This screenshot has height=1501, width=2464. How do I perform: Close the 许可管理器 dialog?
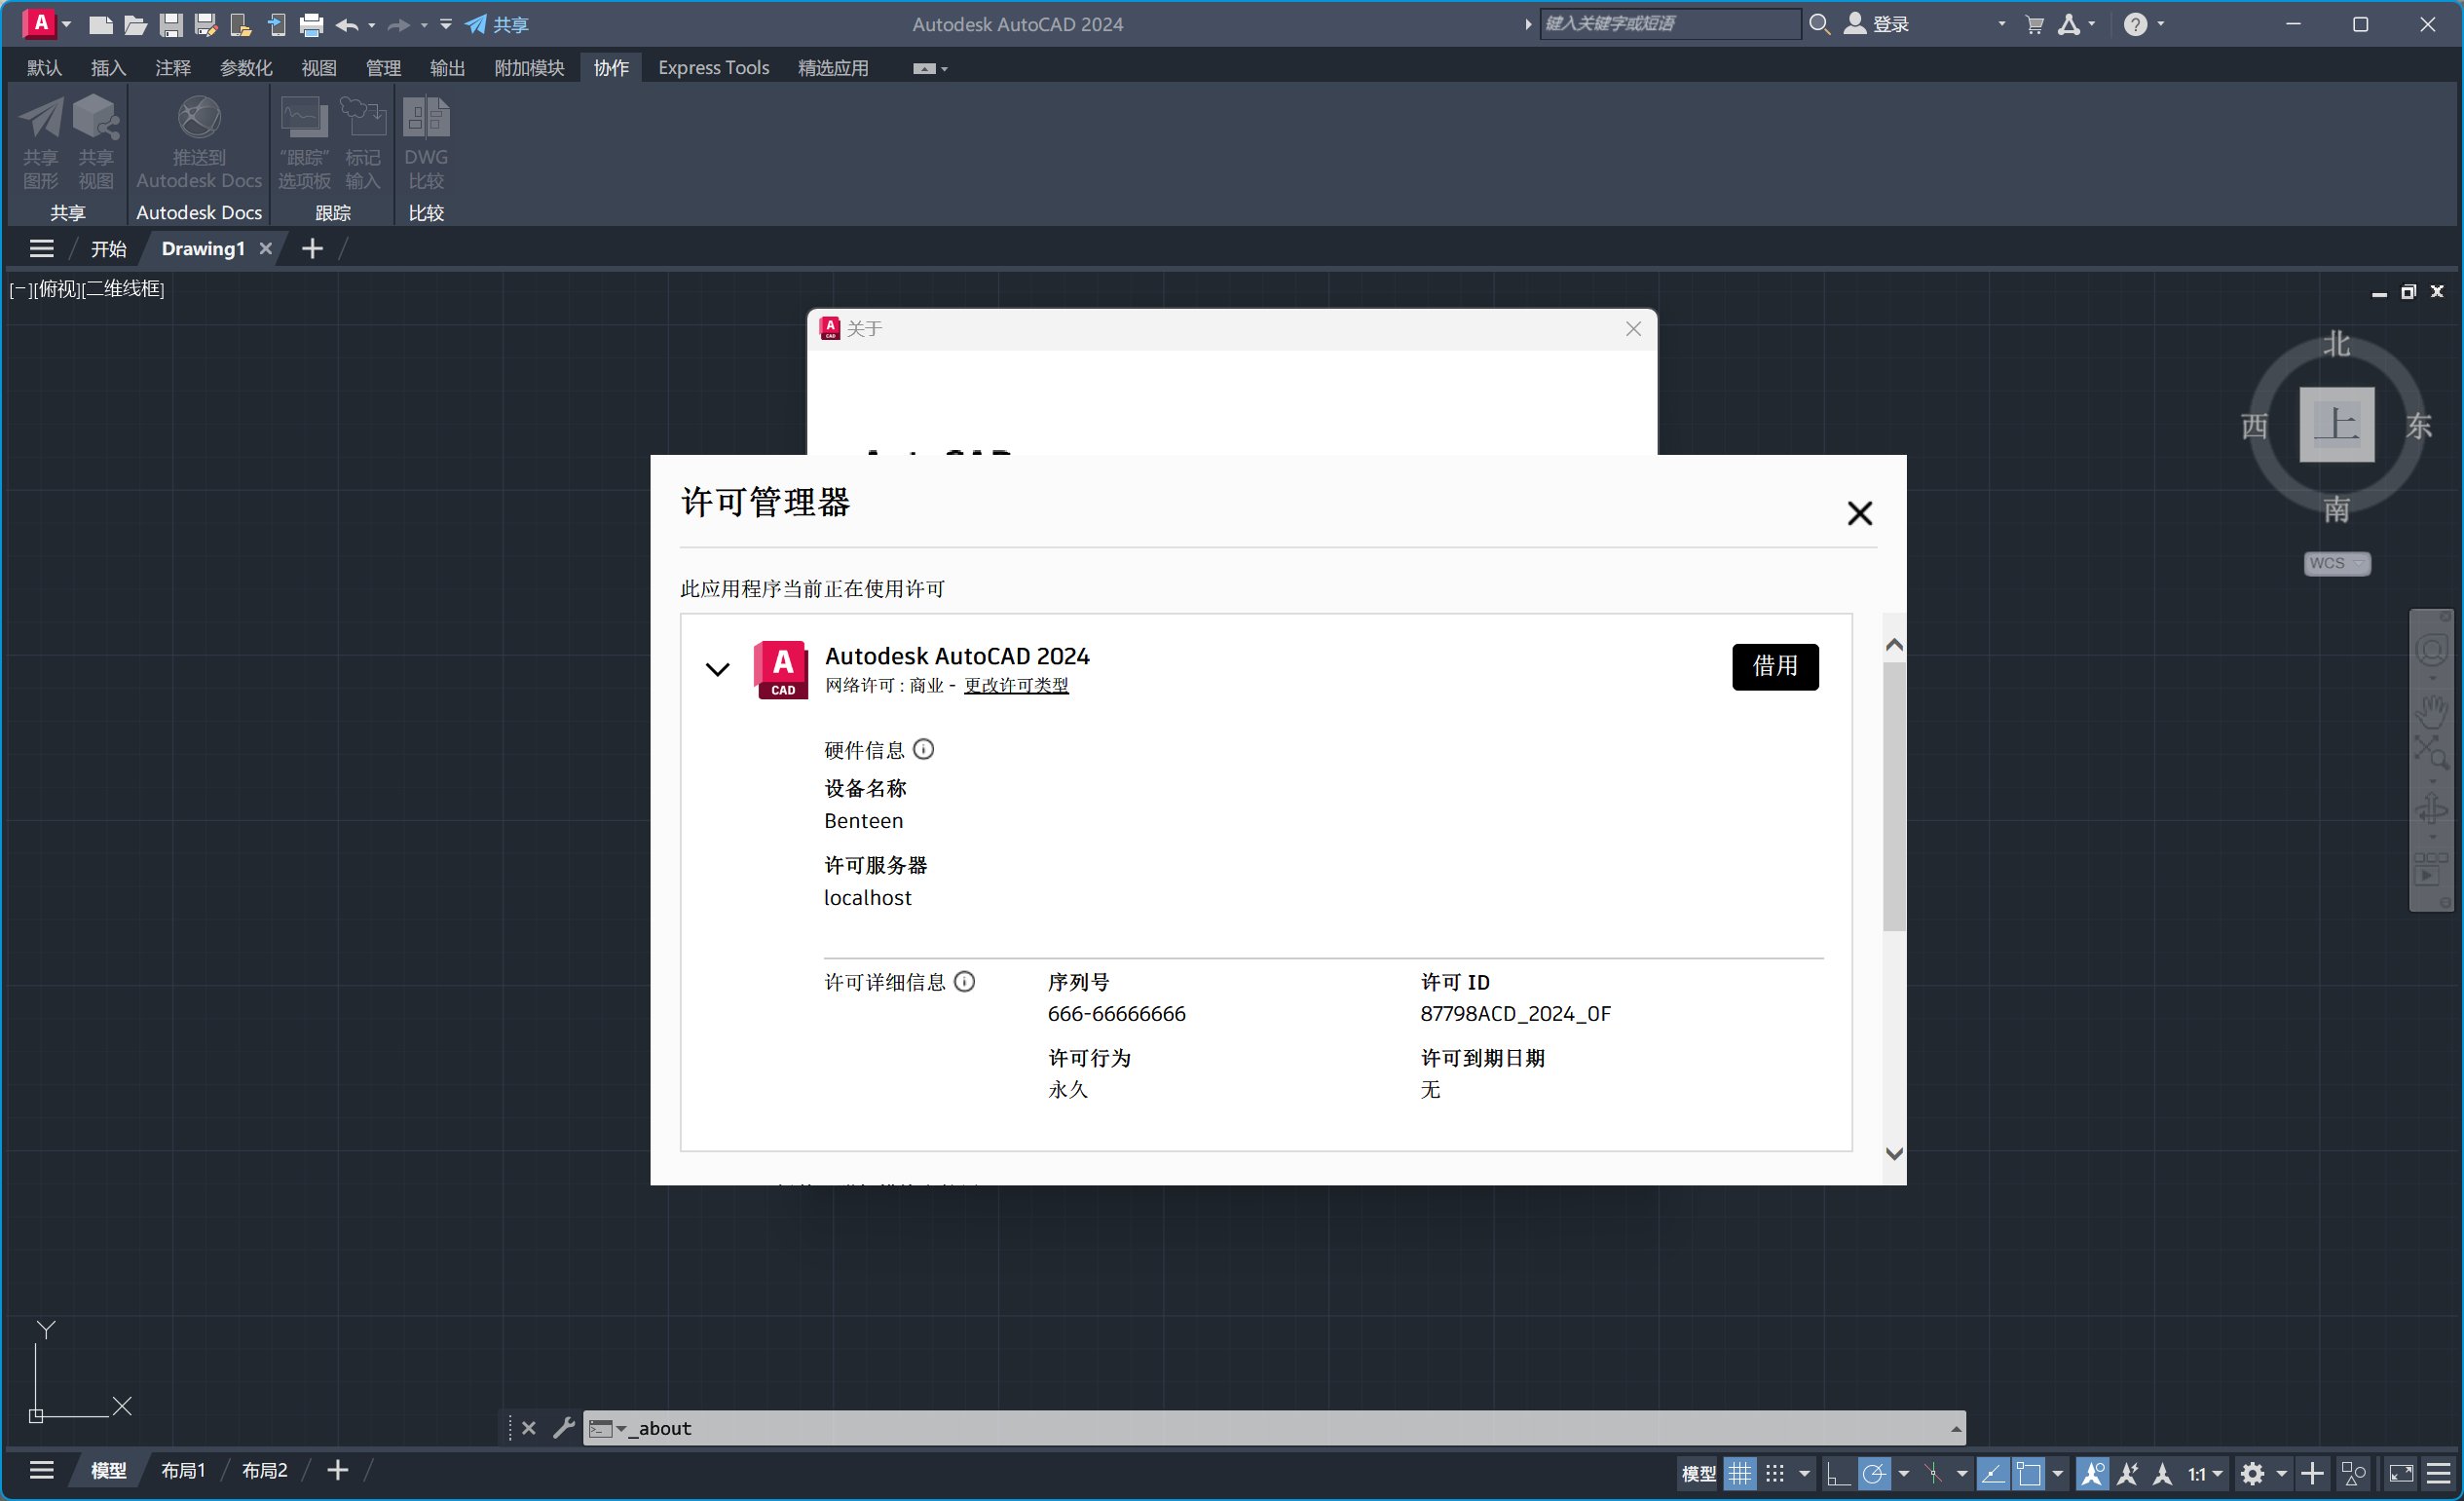click(x=1860, y=513)
